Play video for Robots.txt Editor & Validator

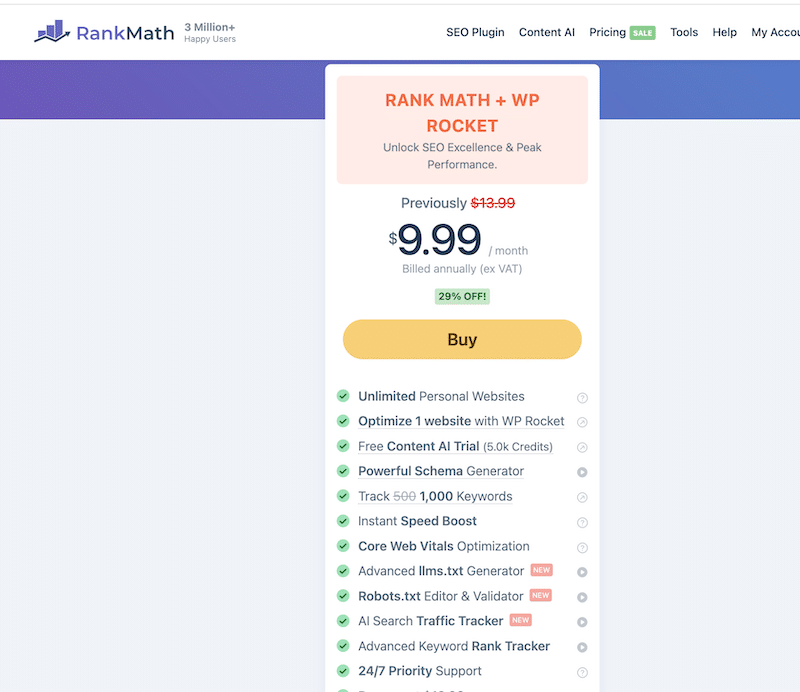pos(582,595)
